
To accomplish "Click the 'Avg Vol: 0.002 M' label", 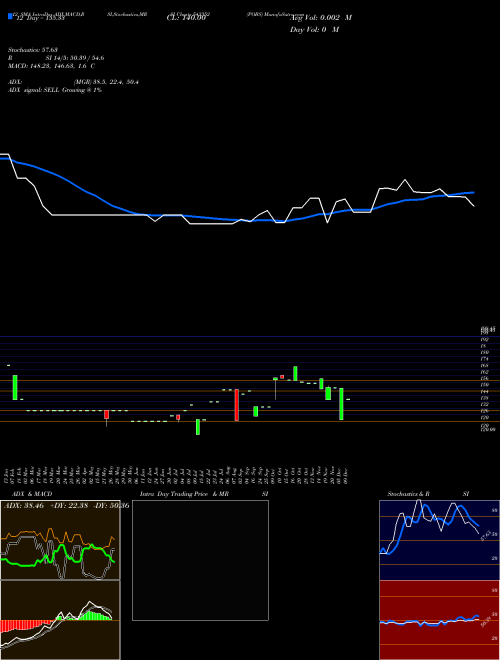I will [321, 18].
